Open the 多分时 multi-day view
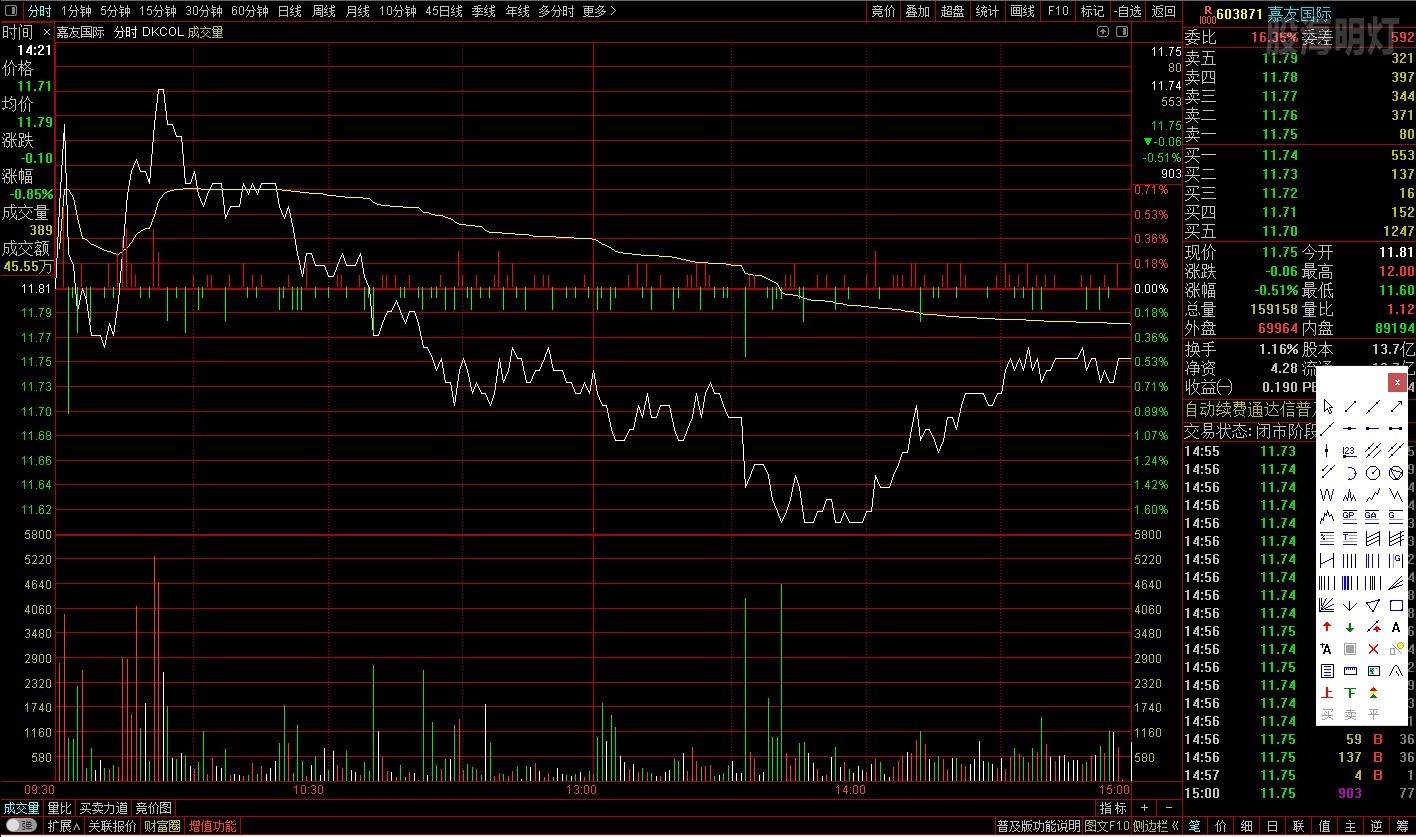This screenshot has width=1416, height=837. coord(556,11)
